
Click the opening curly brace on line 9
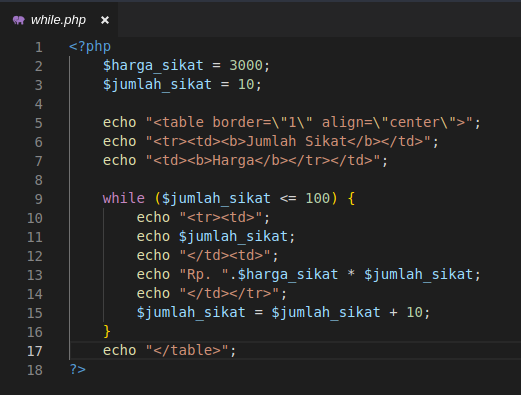[x=351, y=199]
